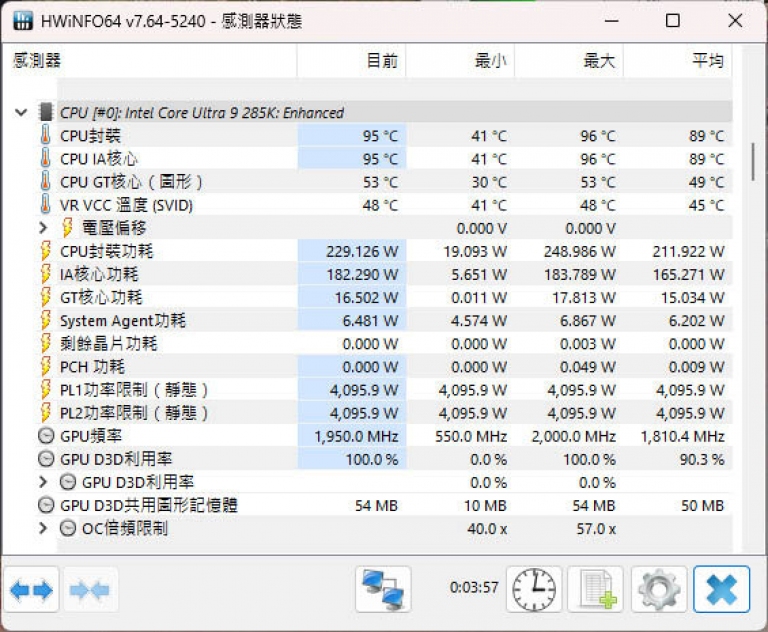Click the expand view arrows button
768x632 pixels.
point(31,590)
